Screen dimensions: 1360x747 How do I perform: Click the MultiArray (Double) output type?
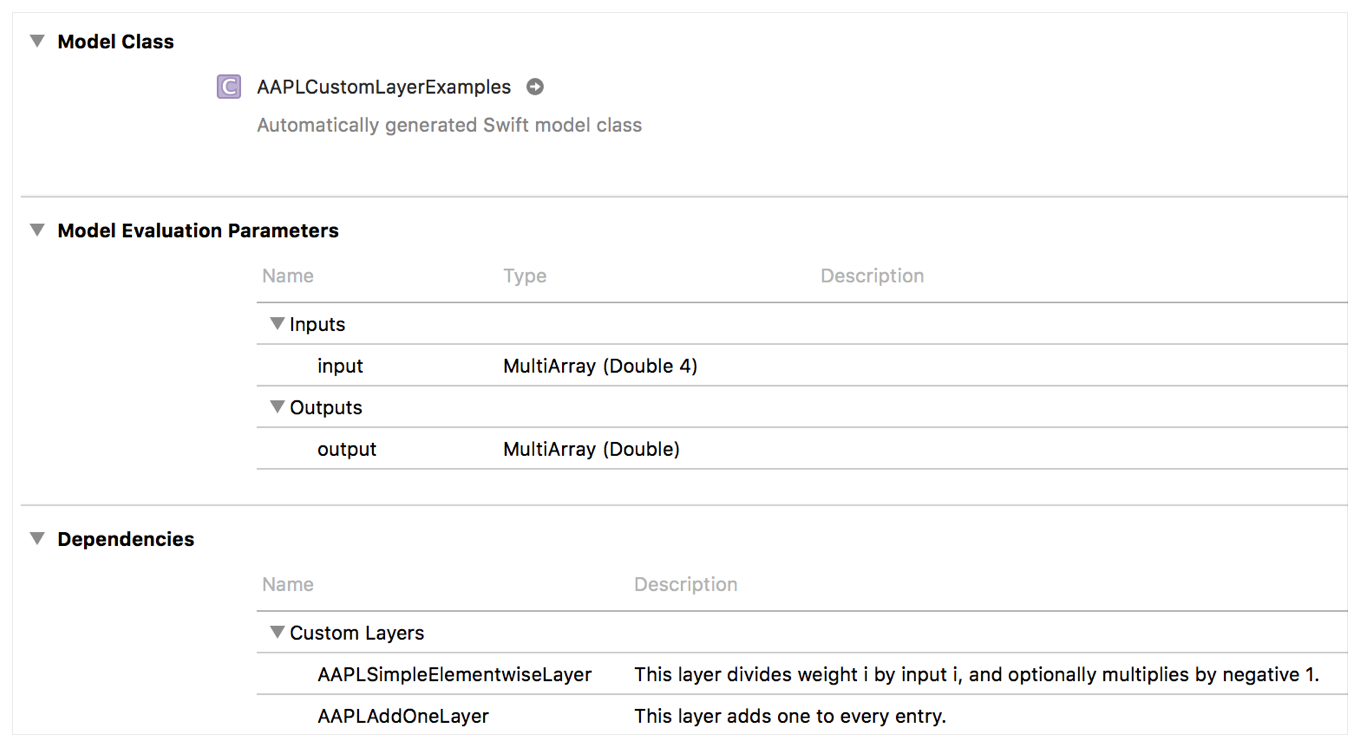pyautogui.click(x=591, y=449)
